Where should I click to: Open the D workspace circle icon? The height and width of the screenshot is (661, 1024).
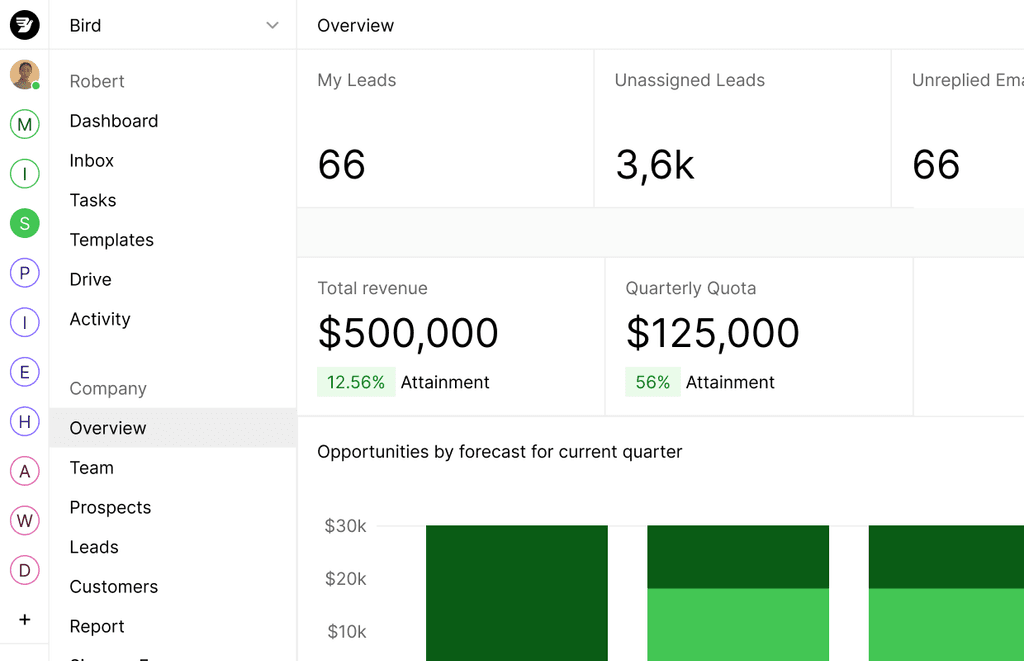[x=24, y=570]
